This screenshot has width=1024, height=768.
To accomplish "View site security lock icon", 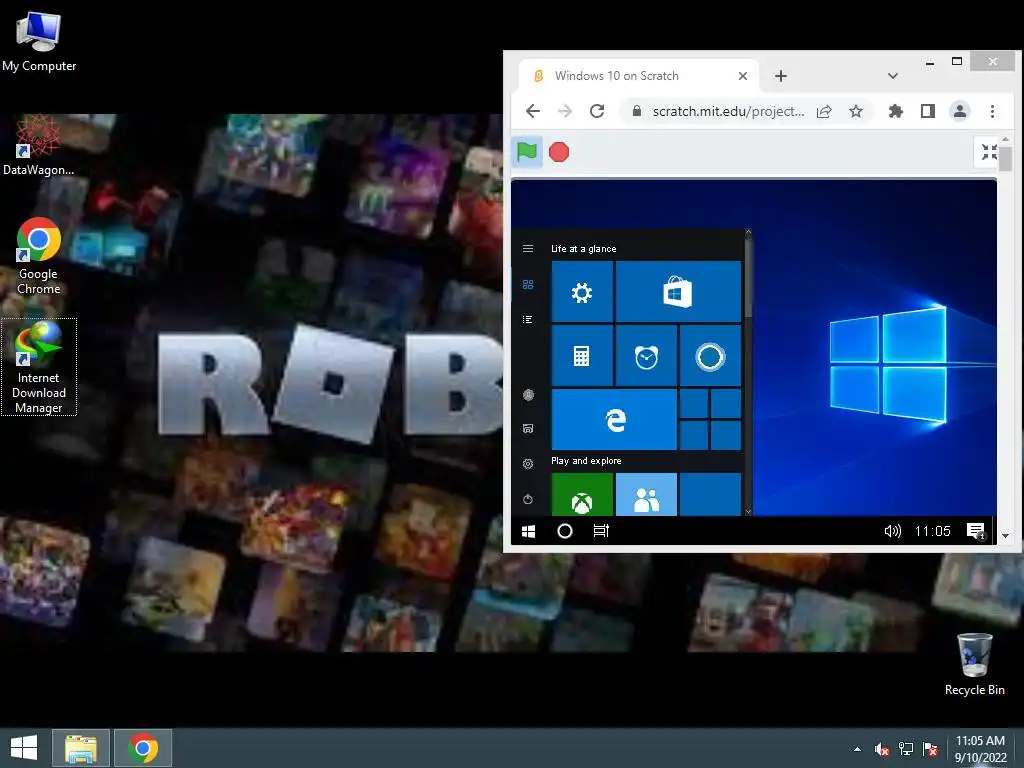I will point(637,111).
